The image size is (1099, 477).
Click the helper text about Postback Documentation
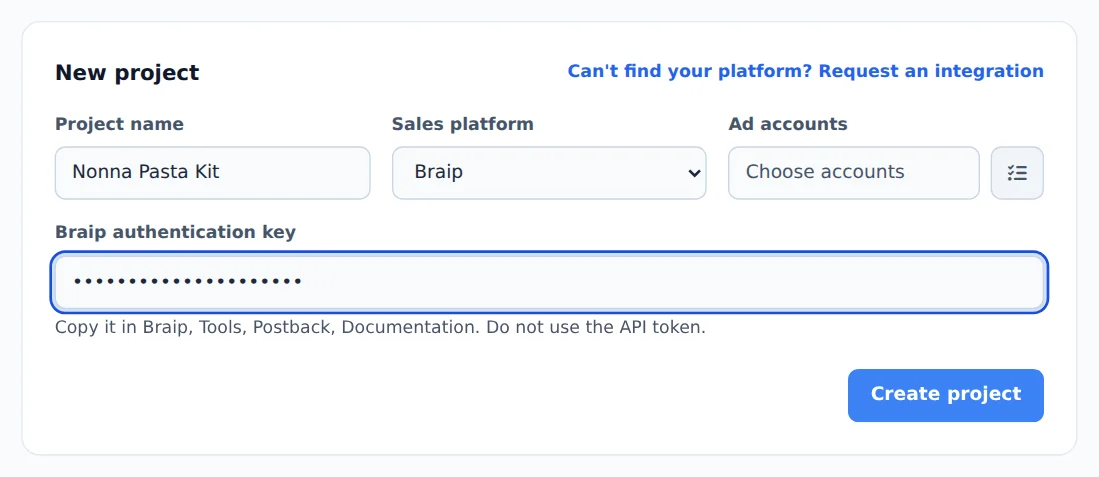point(381,327)
